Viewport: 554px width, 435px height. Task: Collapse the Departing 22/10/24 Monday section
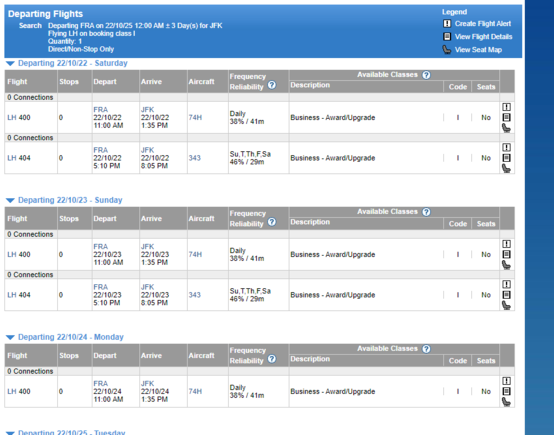pos(10,337)
